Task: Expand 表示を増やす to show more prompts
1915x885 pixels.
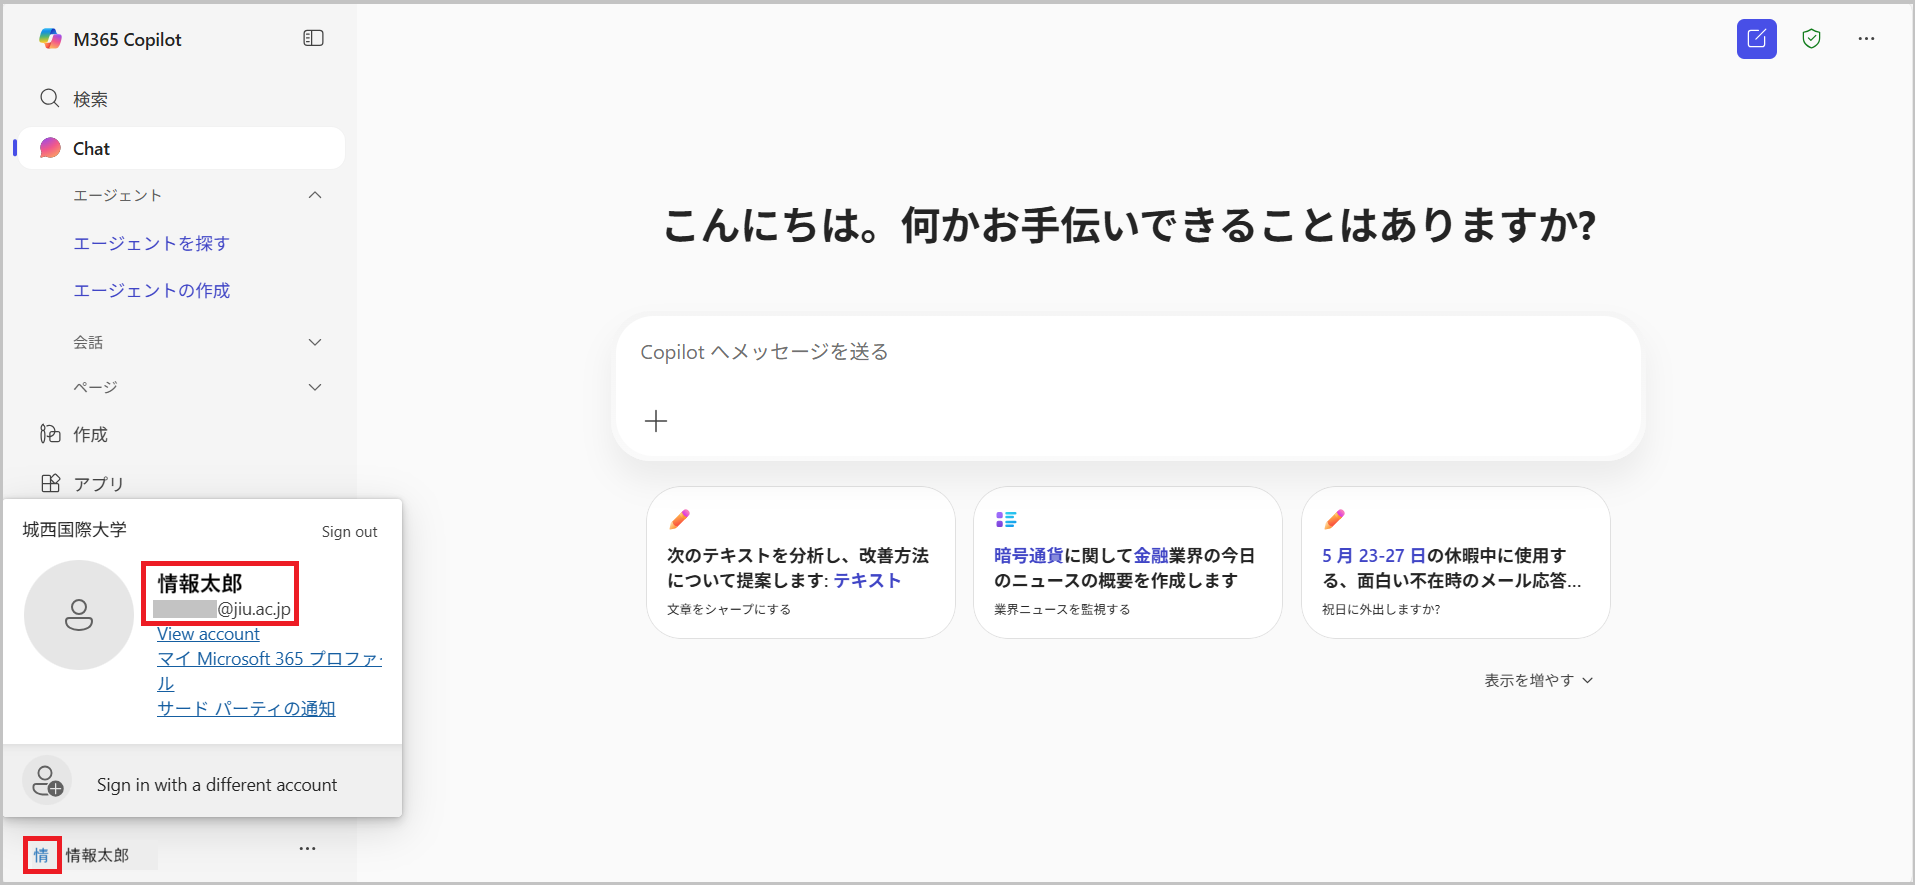Action: [x=1538, y=680]
